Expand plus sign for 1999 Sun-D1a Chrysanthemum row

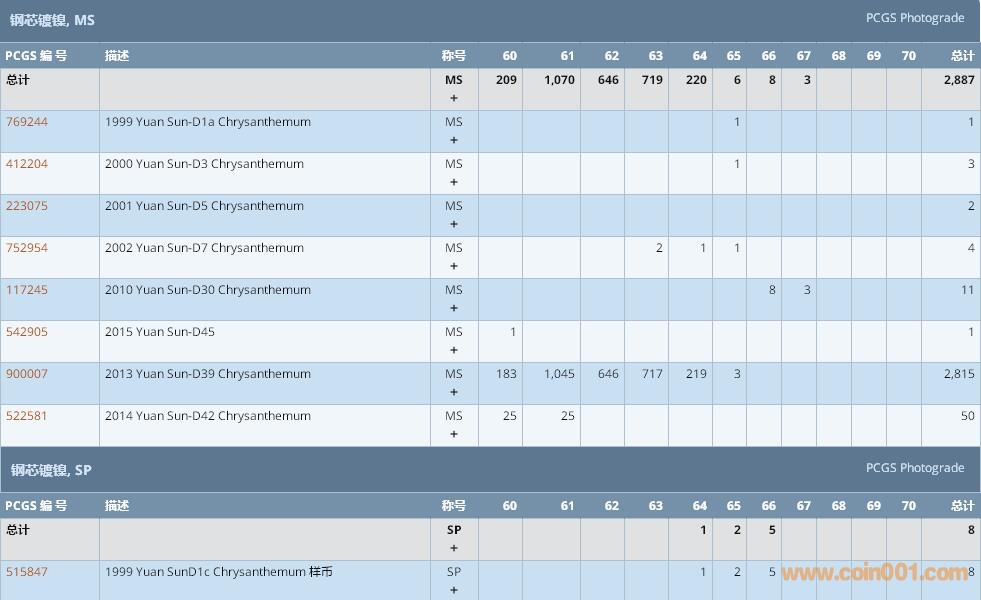coord(454,140)
